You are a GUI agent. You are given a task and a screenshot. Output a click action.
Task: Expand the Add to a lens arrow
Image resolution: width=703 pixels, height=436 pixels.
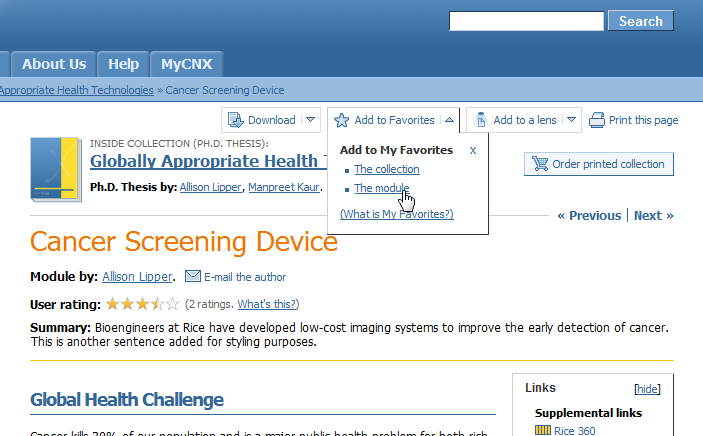(571, 120)
